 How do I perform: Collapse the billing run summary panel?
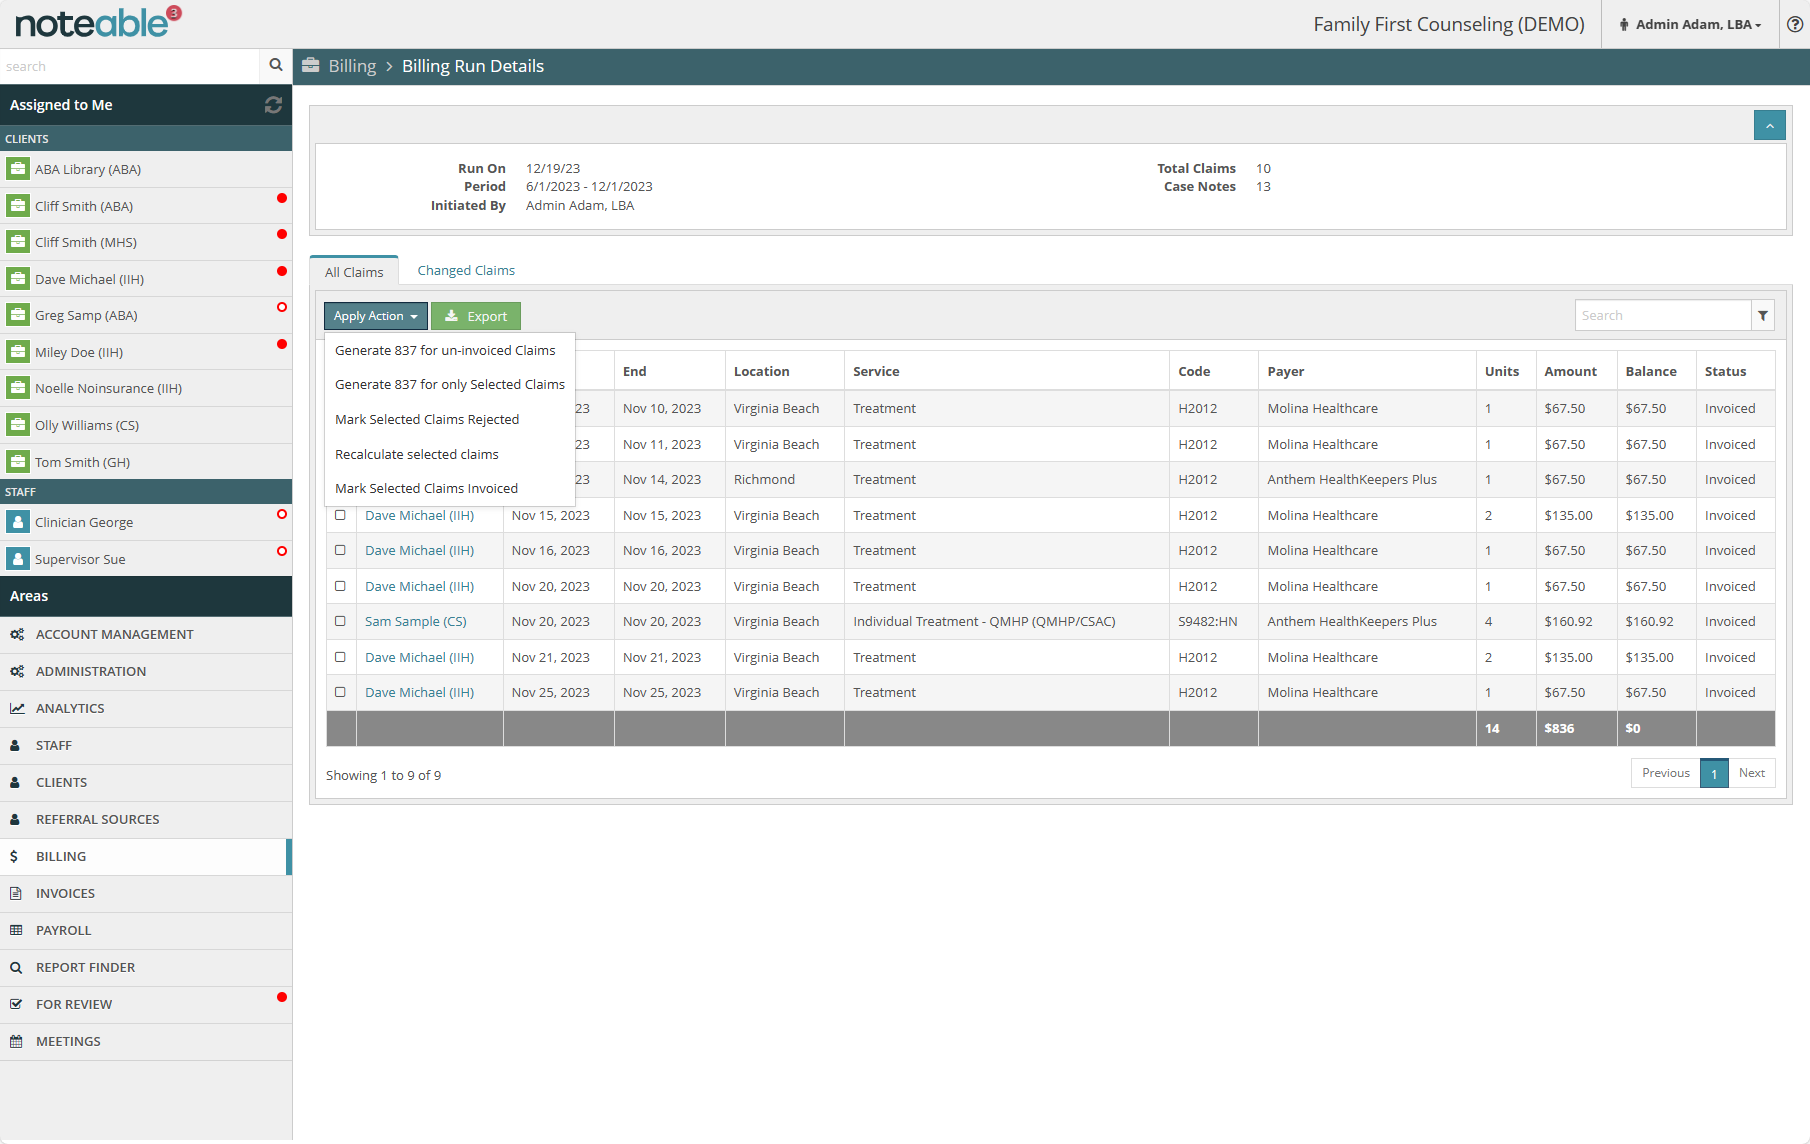1769,125
